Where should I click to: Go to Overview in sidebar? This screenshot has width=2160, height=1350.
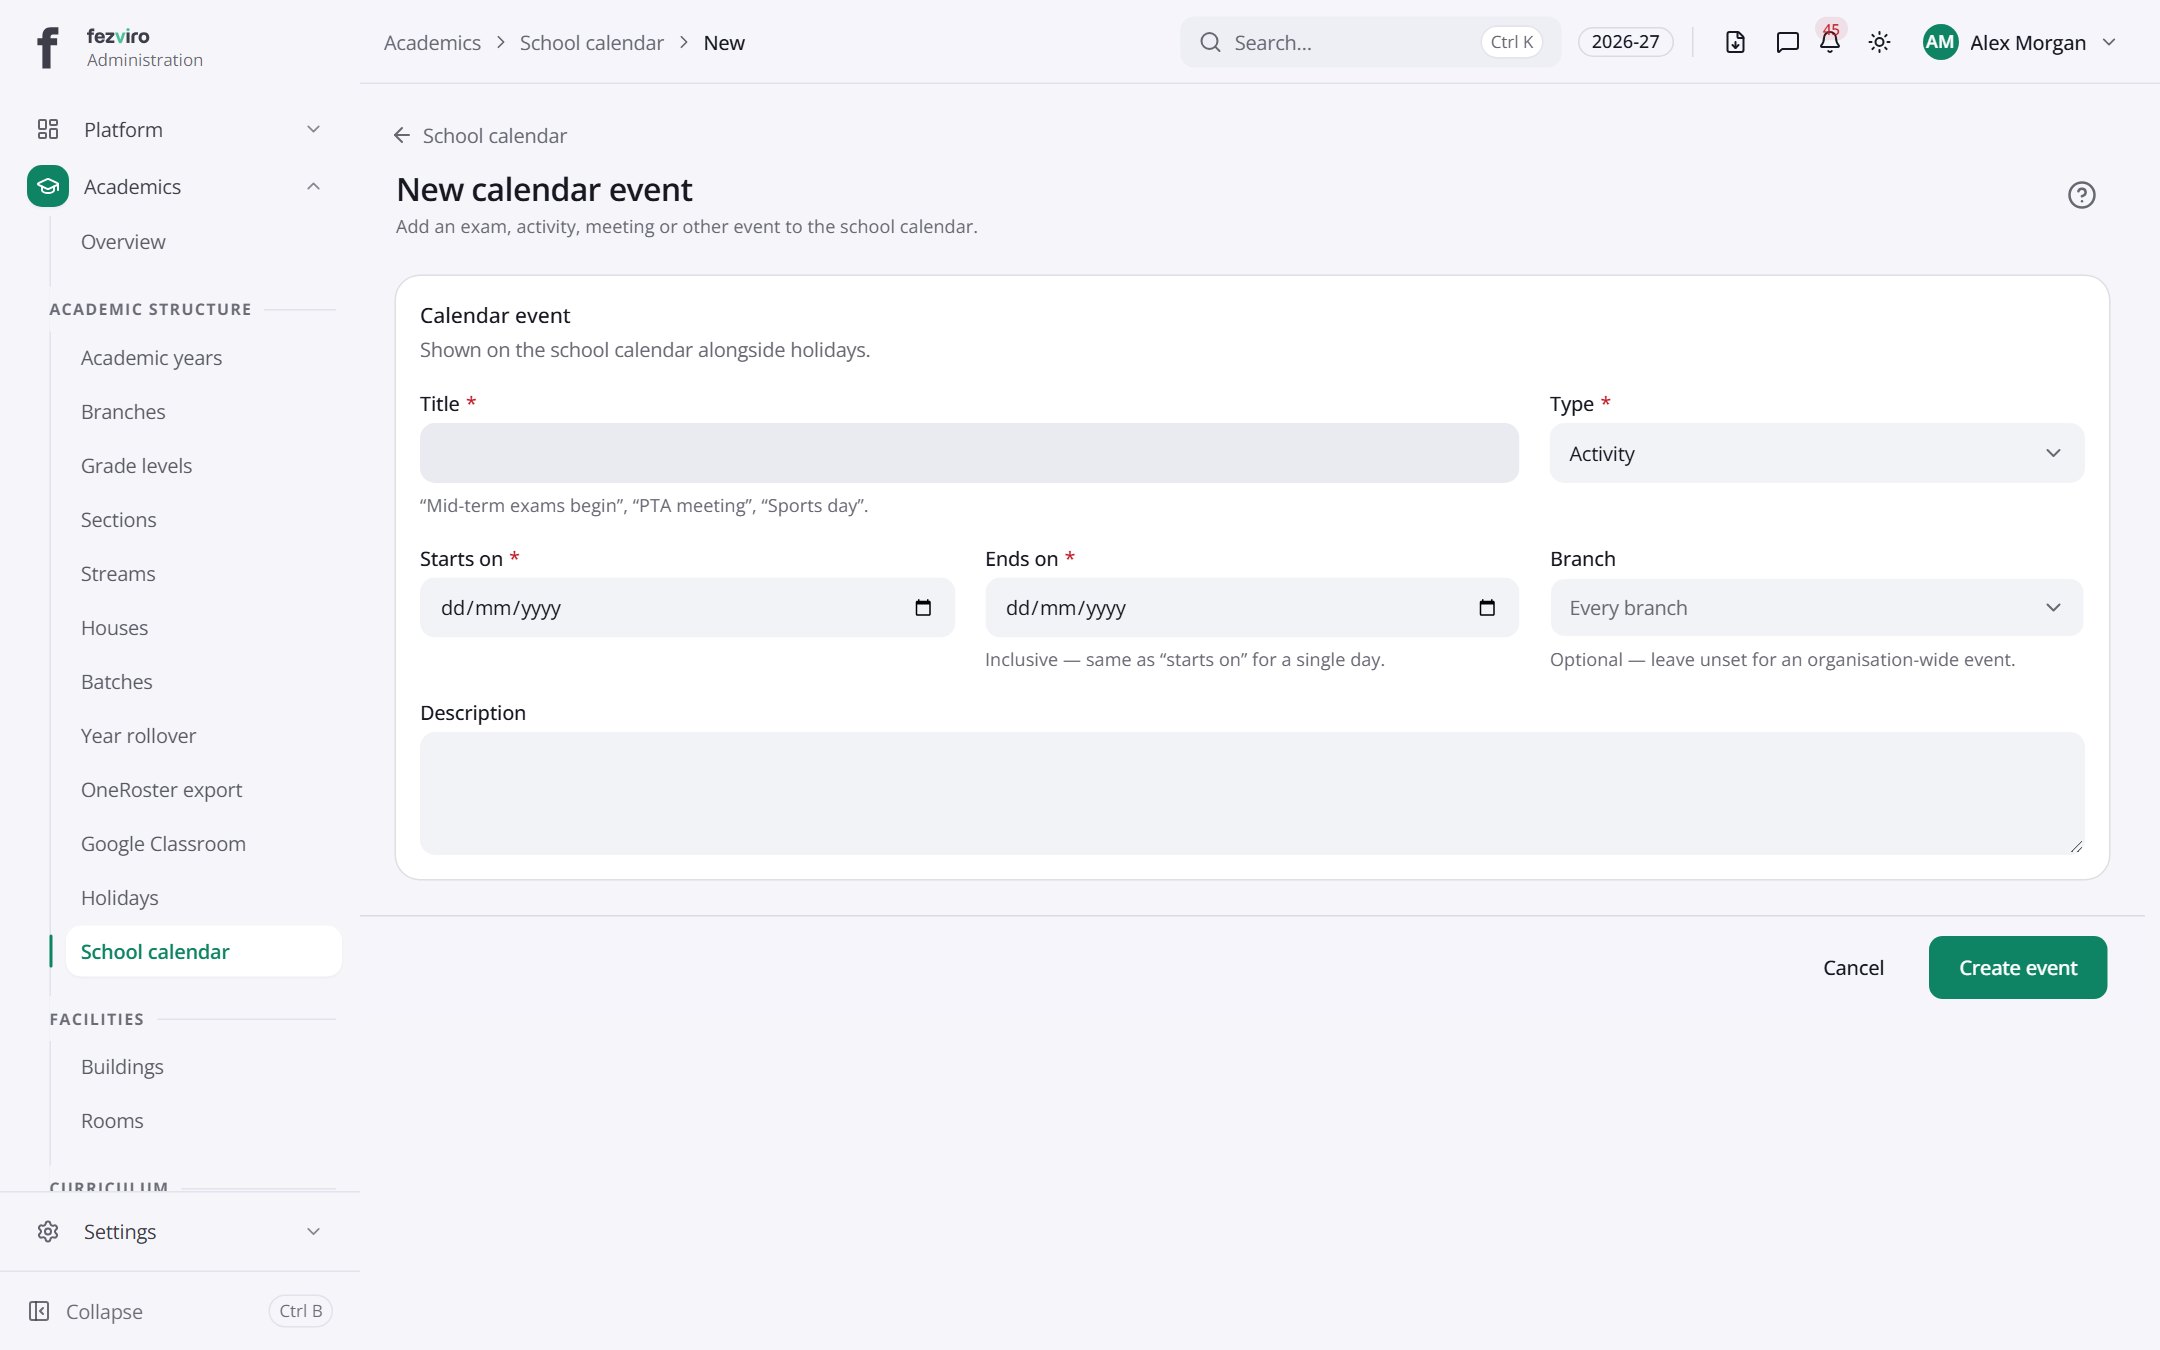coord(123,242)
